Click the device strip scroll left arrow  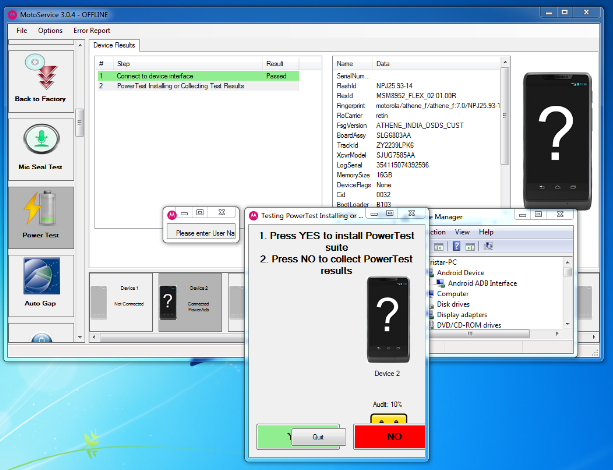(94, 337)
